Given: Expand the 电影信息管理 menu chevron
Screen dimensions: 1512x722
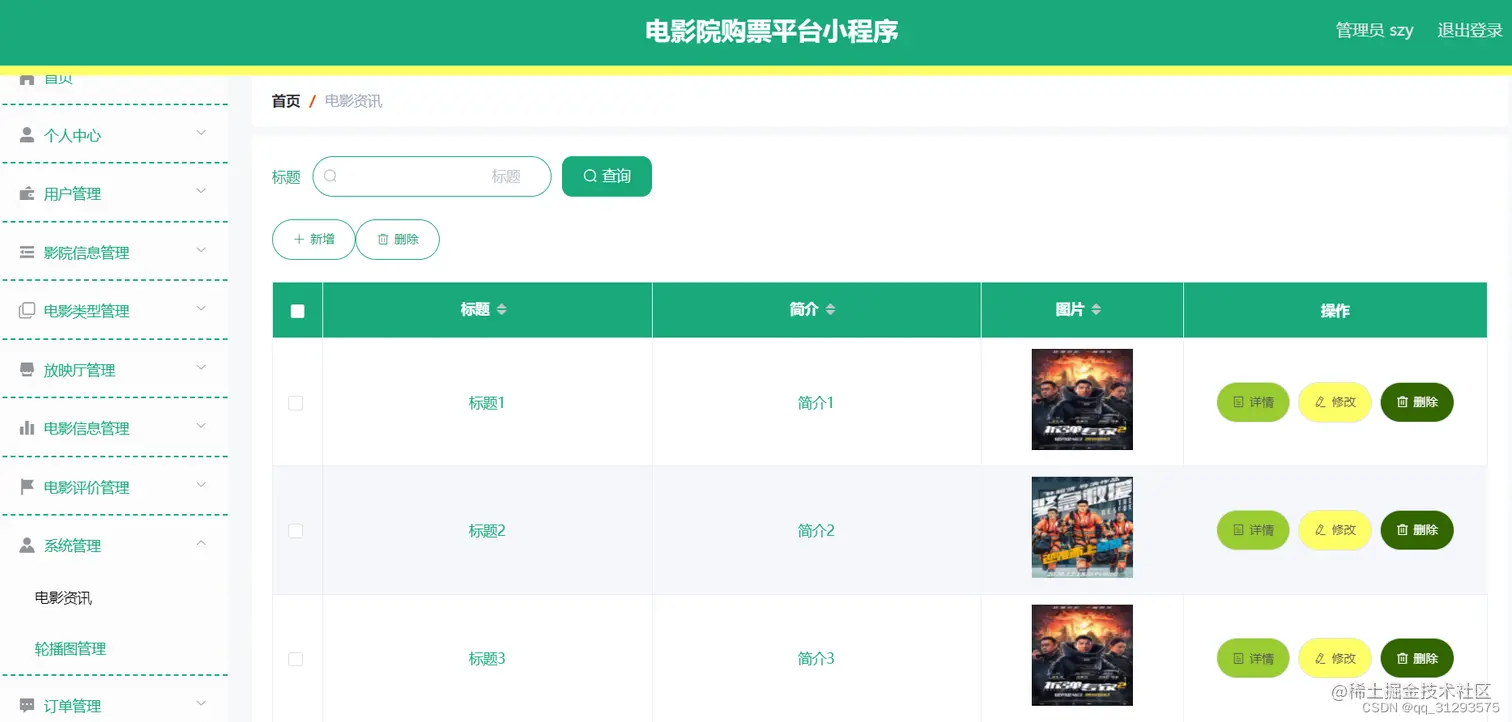Looking at the screenshot, I should [x=201, y=426].
